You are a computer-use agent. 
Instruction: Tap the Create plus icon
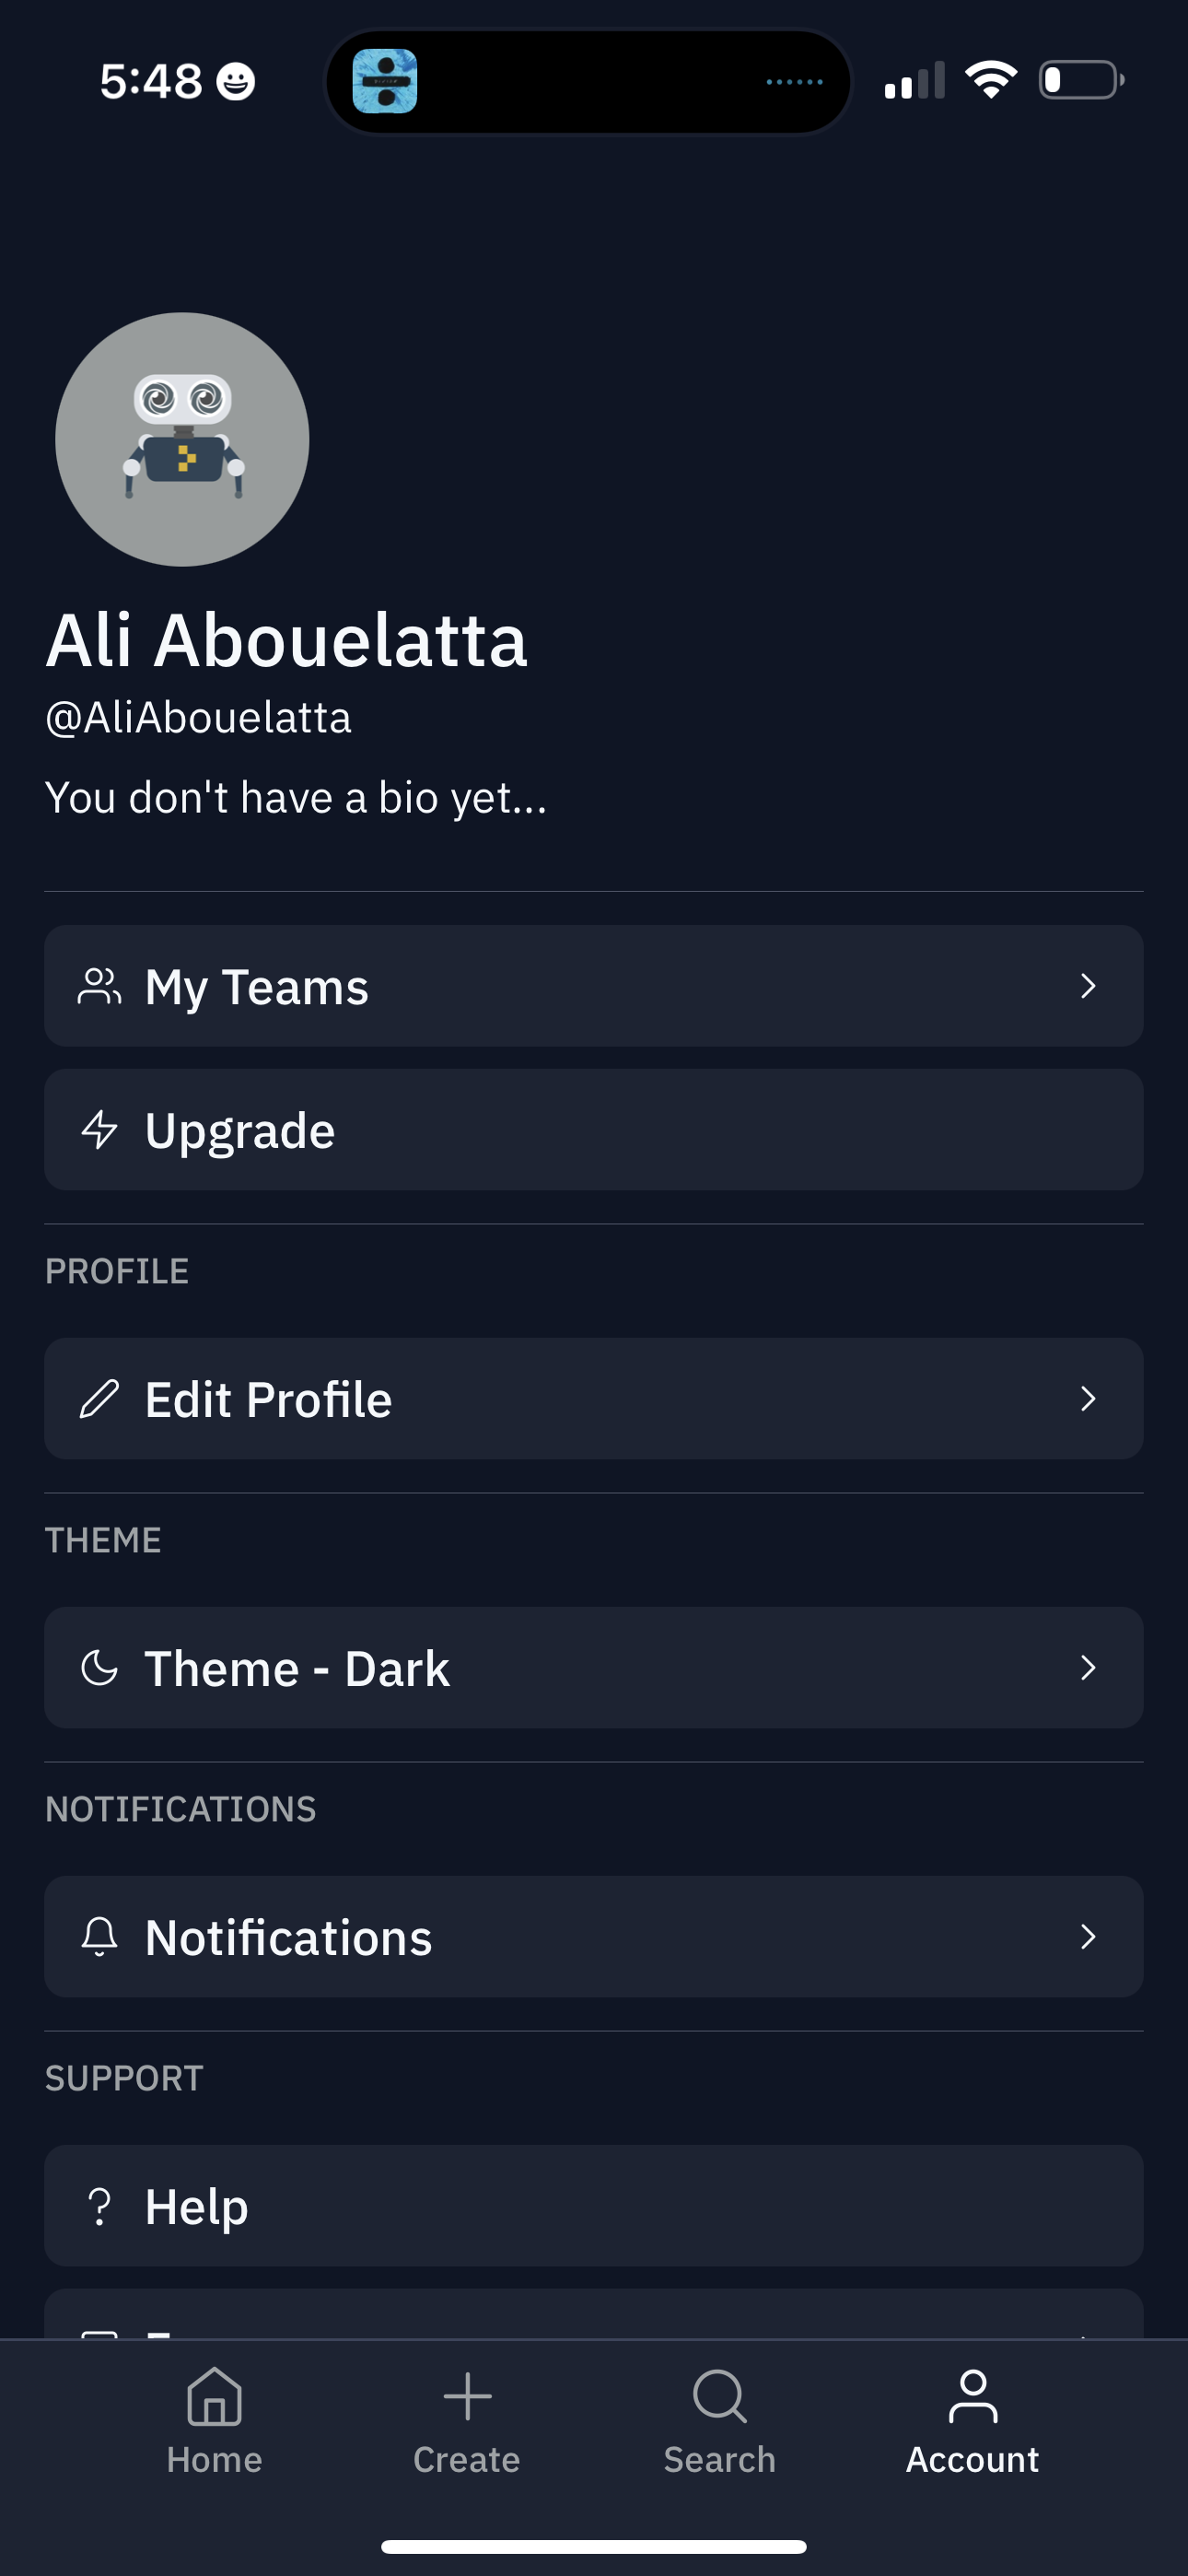tap(467, 2397)
